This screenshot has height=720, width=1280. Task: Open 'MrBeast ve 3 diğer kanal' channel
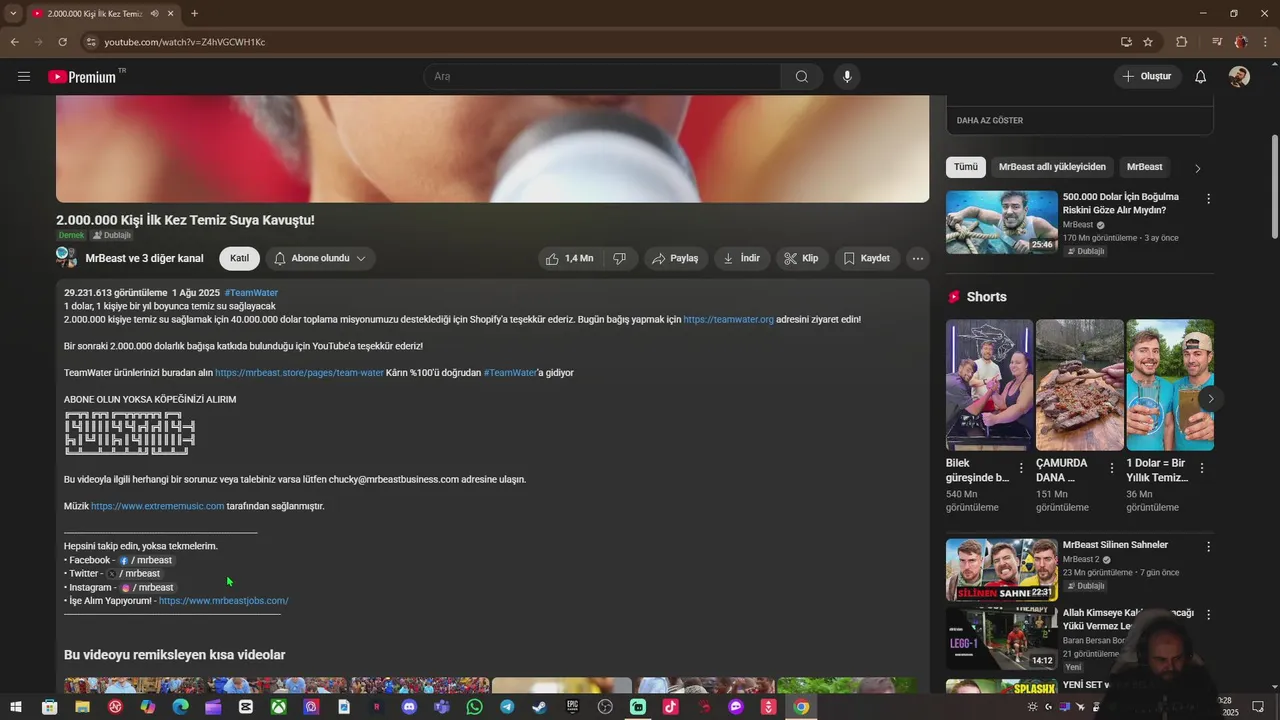tap(144, 258)
